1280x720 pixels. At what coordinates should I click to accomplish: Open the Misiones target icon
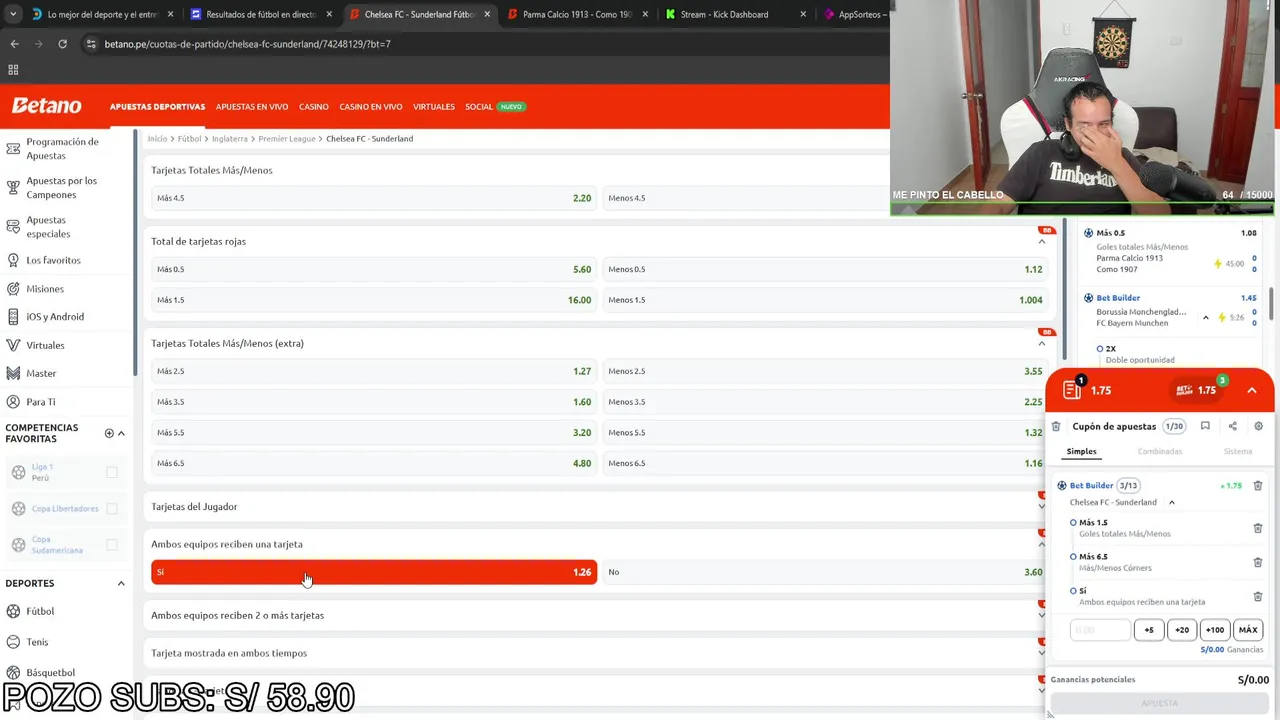13,289
